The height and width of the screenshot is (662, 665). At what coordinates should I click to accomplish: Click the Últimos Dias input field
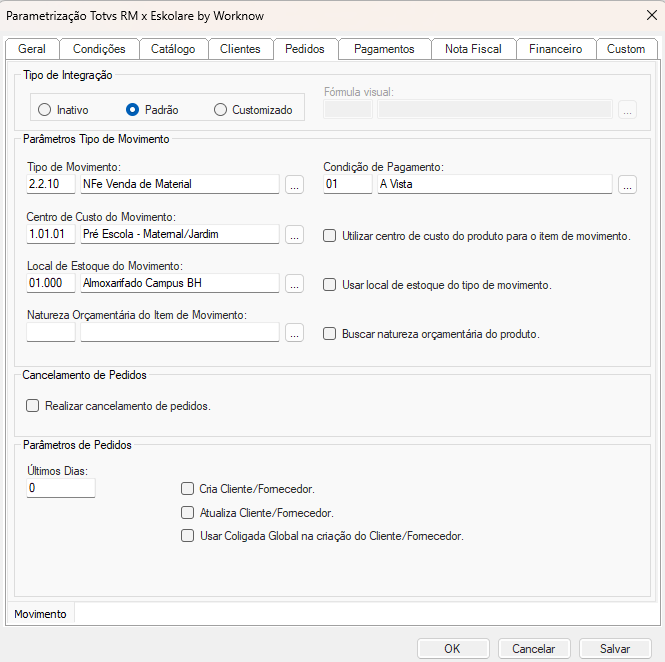[60, 488]
